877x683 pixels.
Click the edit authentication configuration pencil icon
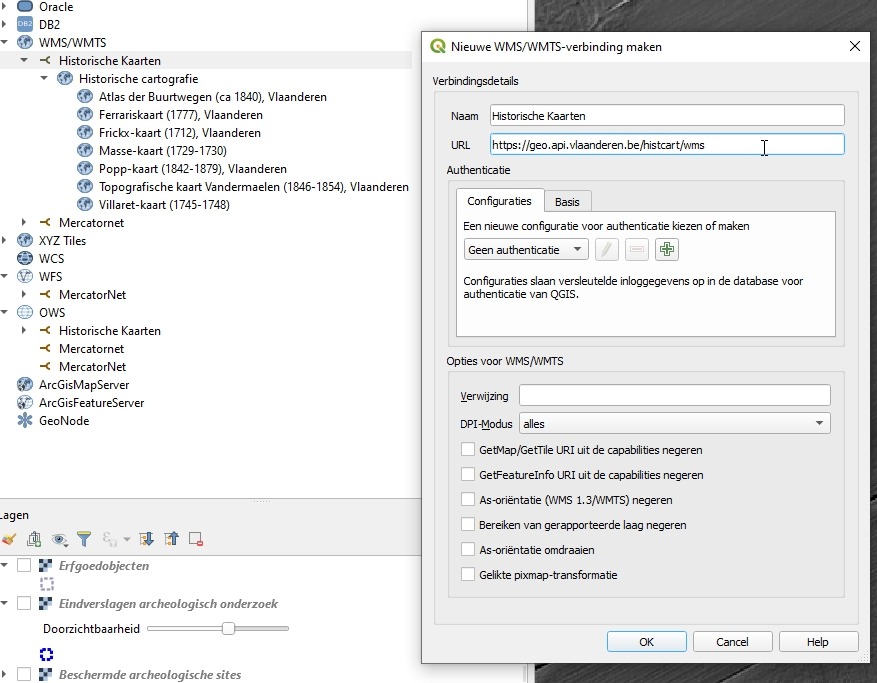(607, 249)
